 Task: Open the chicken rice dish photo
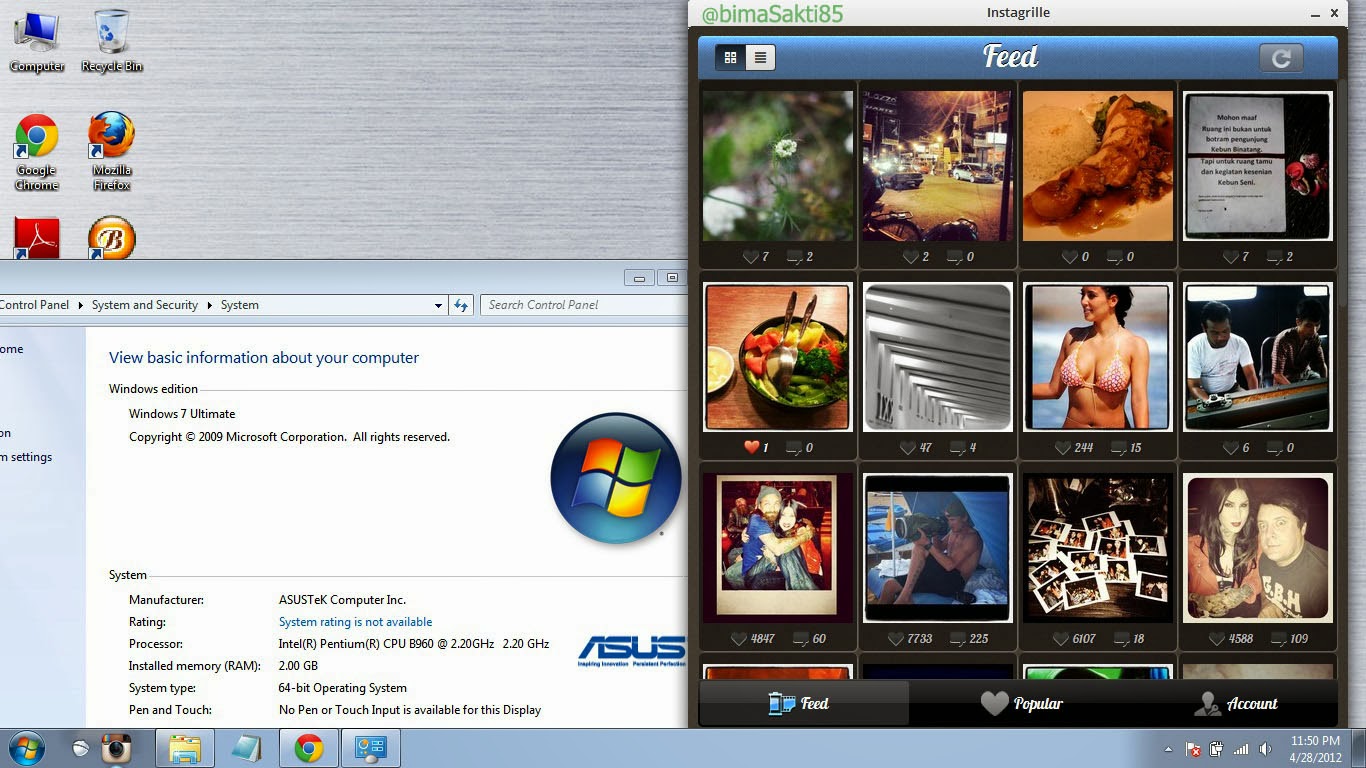(x=1097, y=165)
